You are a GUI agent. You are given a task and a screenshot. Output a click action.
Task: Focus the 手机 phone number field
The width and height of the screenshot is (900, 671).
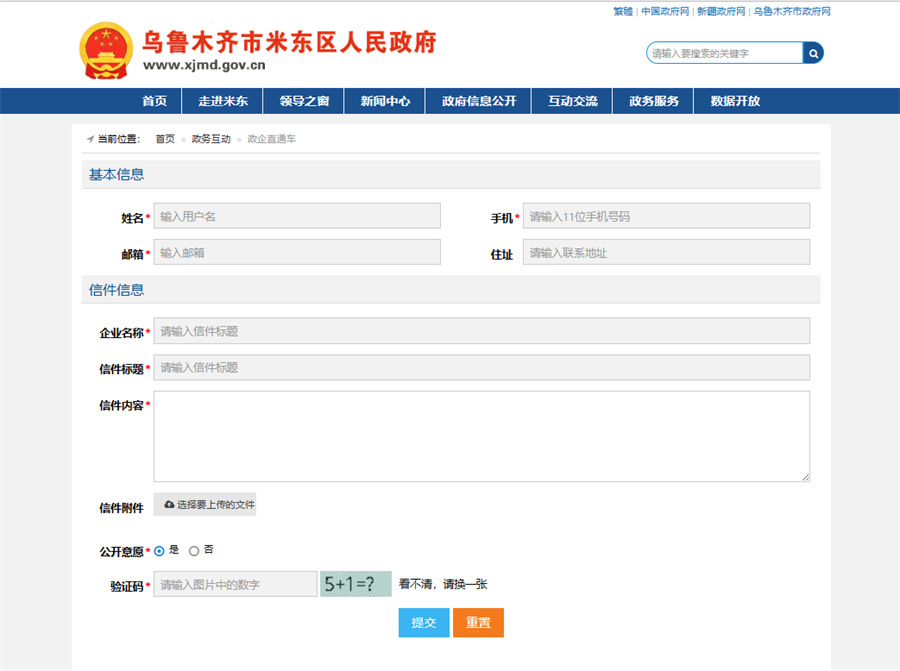tap(666, 216)
